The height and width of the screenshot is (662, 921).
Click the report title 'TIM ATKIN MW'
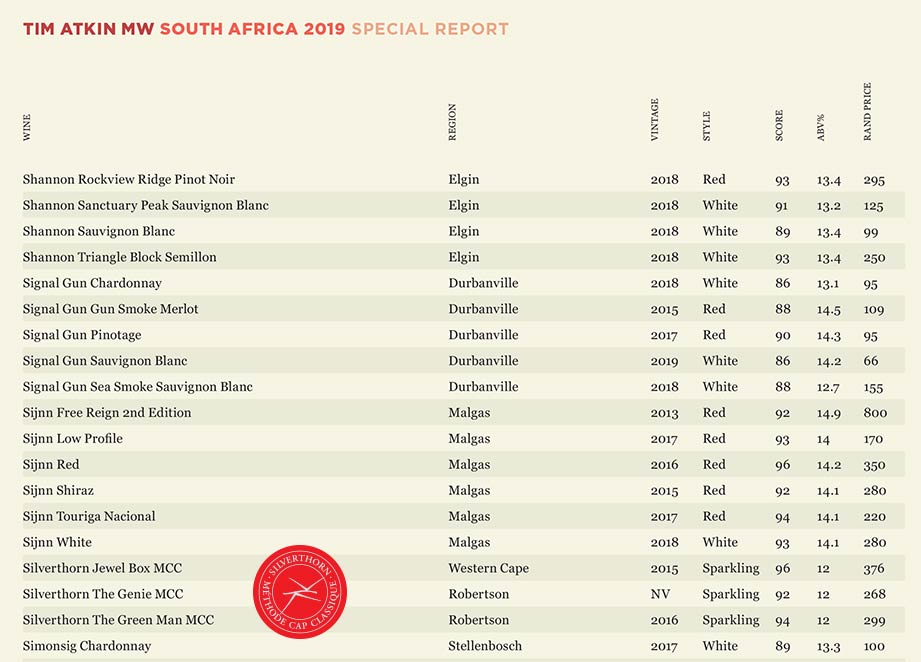89,29
